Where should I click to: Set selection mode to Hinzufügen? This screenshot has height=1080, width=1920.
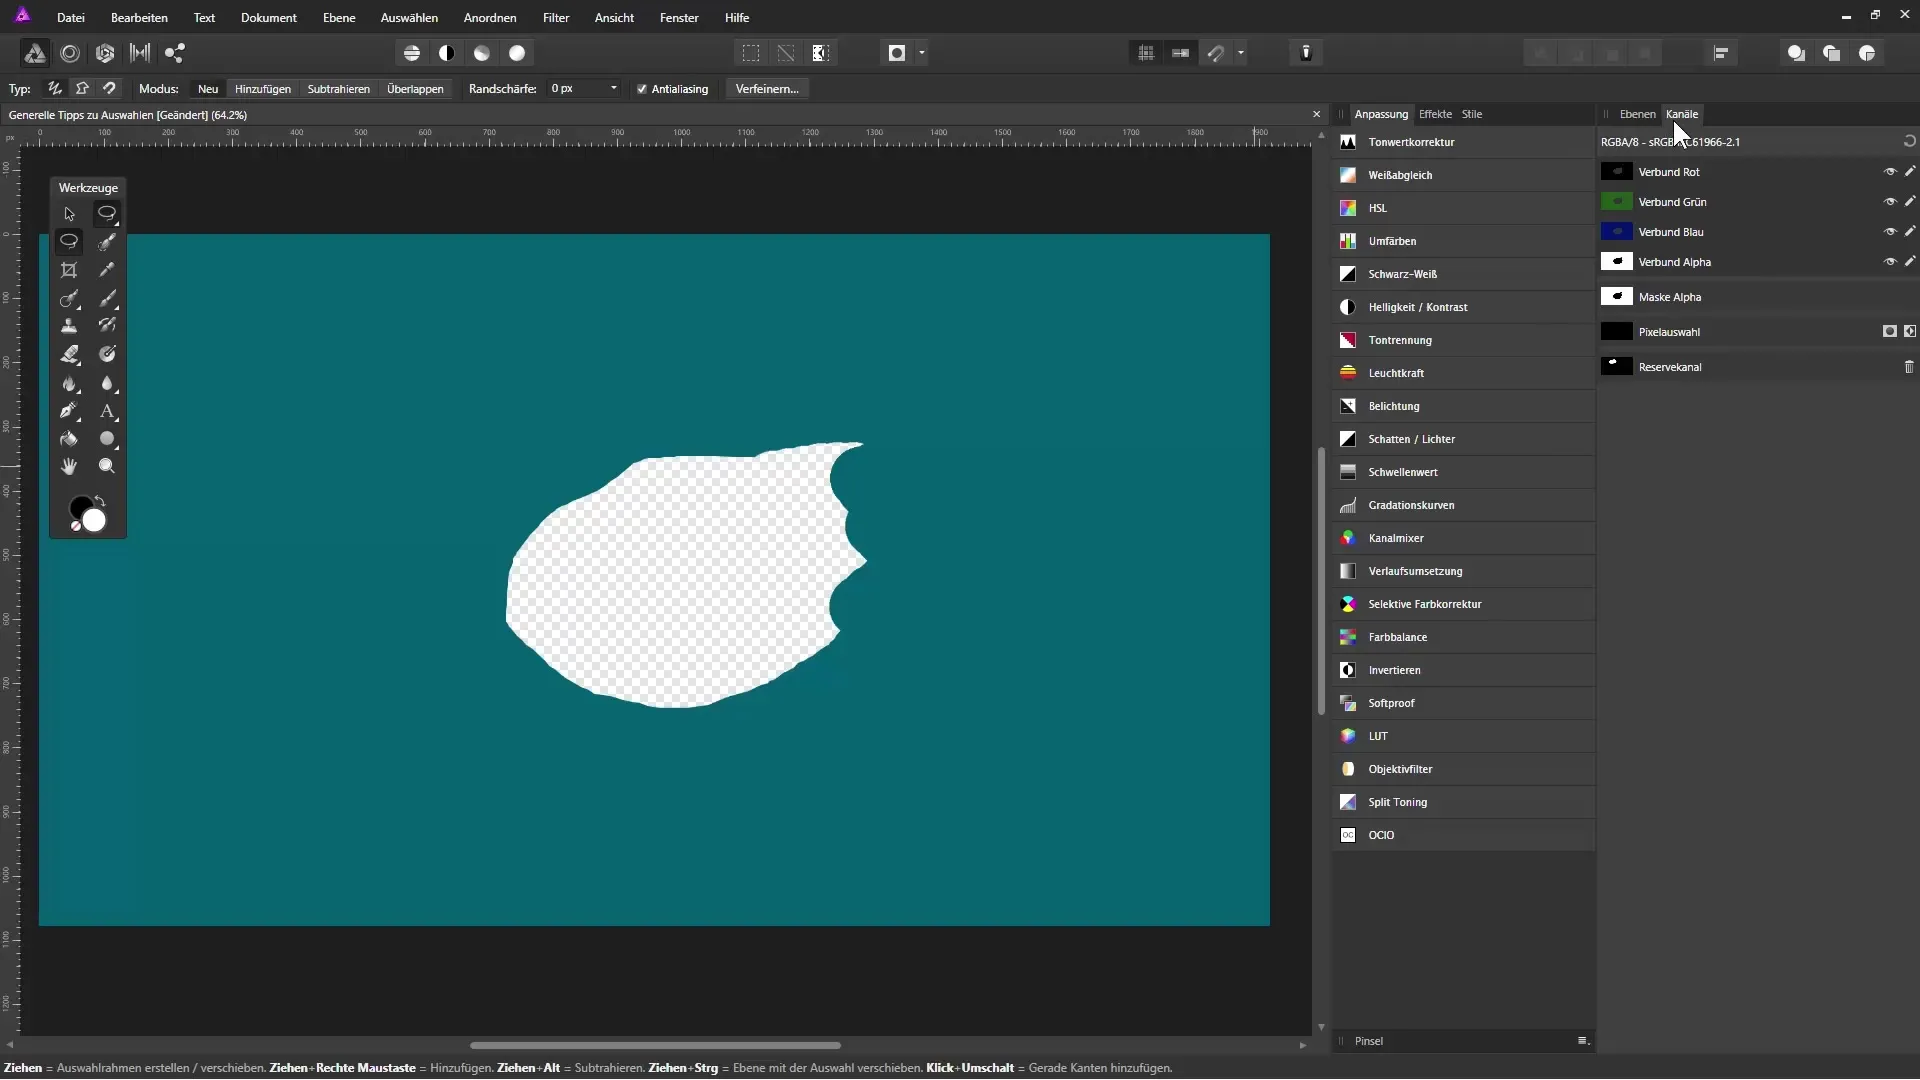coord(263,89)
